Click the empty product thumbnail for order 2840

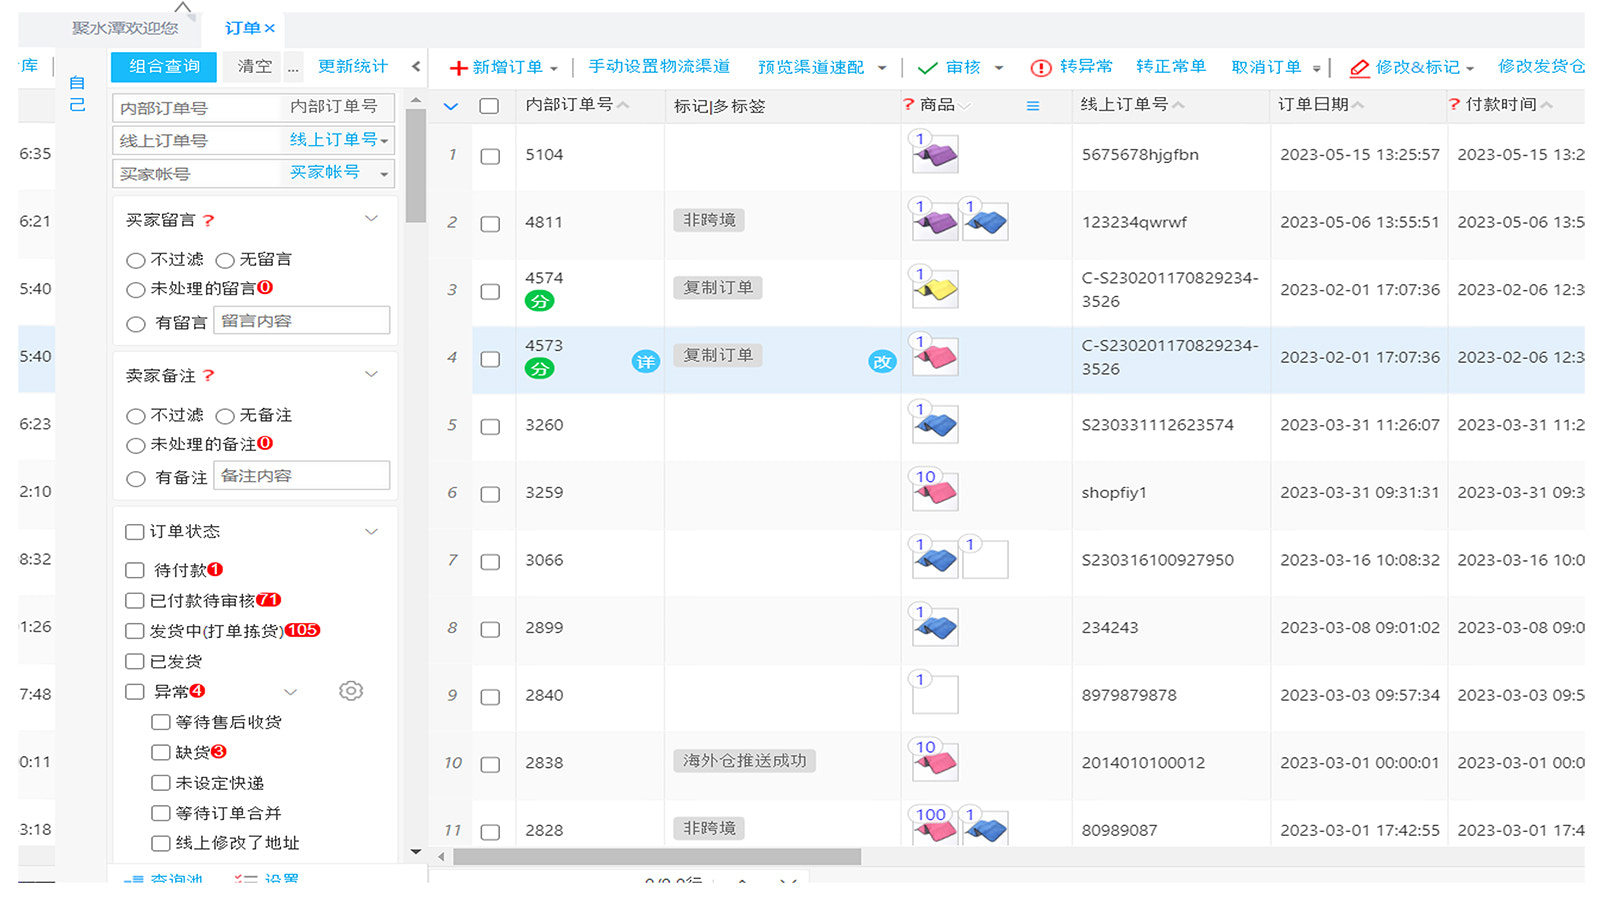tap(936, 695)
